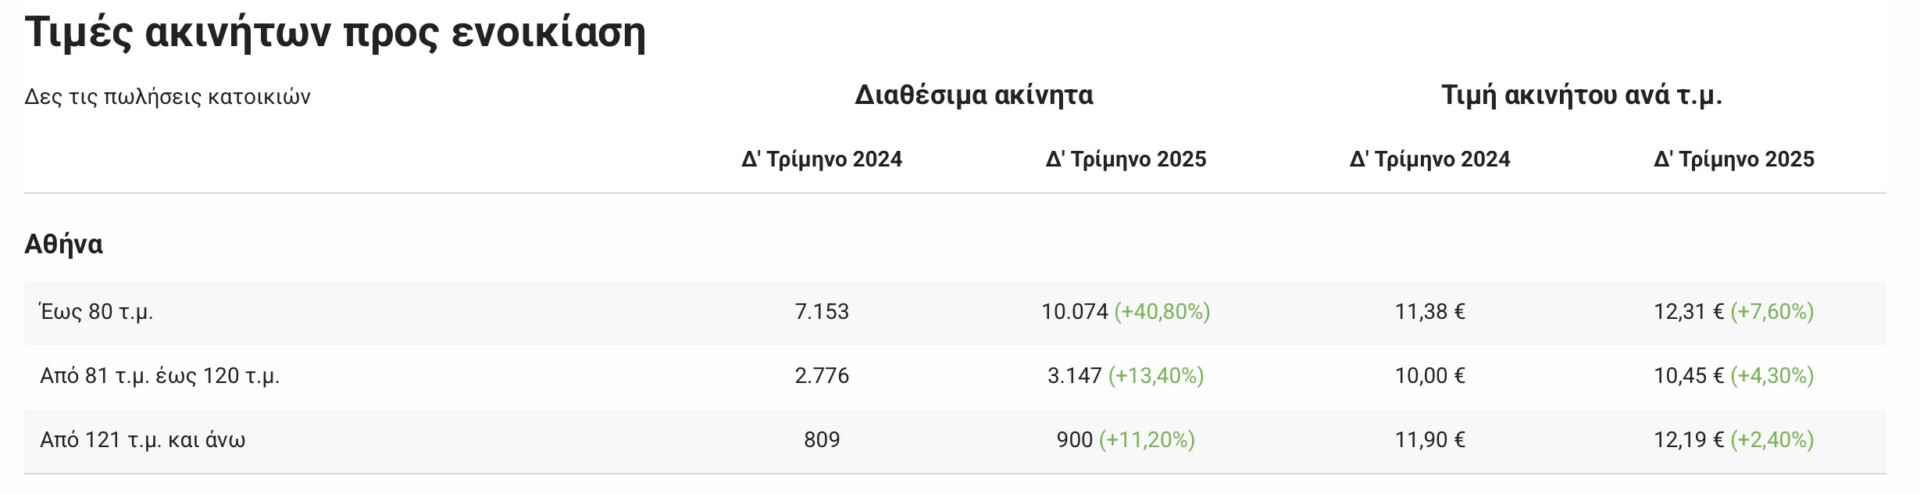Viewport: 1920px width, 494px height.
Task: Select the 'Διαθέσιμα ακίνητα' column group header
Action: tap(973, 95)
